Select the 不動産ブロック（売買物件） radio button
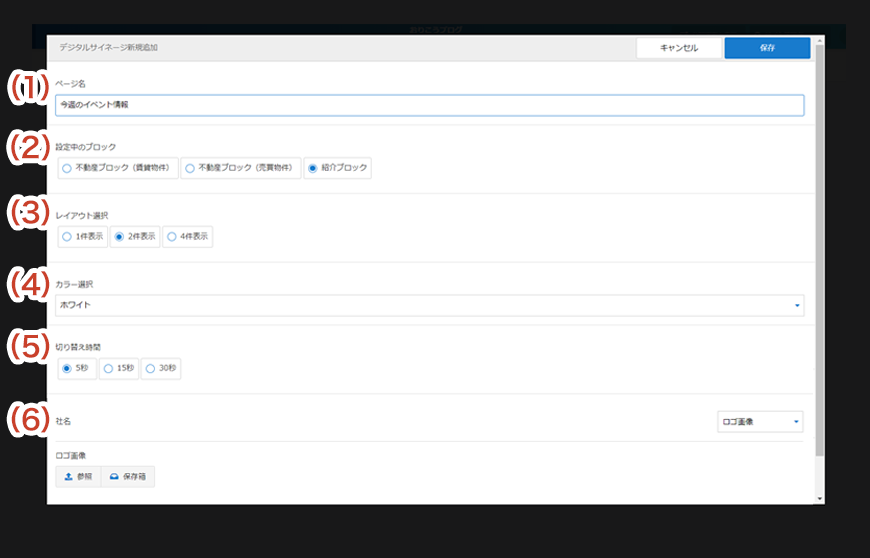870x558 pixels. (190, 168)
